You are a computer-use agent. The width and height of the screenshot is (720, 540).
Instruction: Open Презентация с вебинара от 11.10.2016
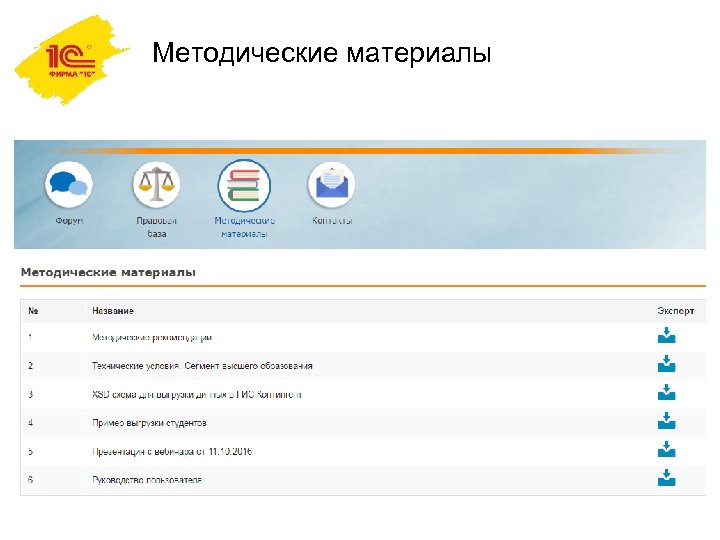[x=172, y=451]
